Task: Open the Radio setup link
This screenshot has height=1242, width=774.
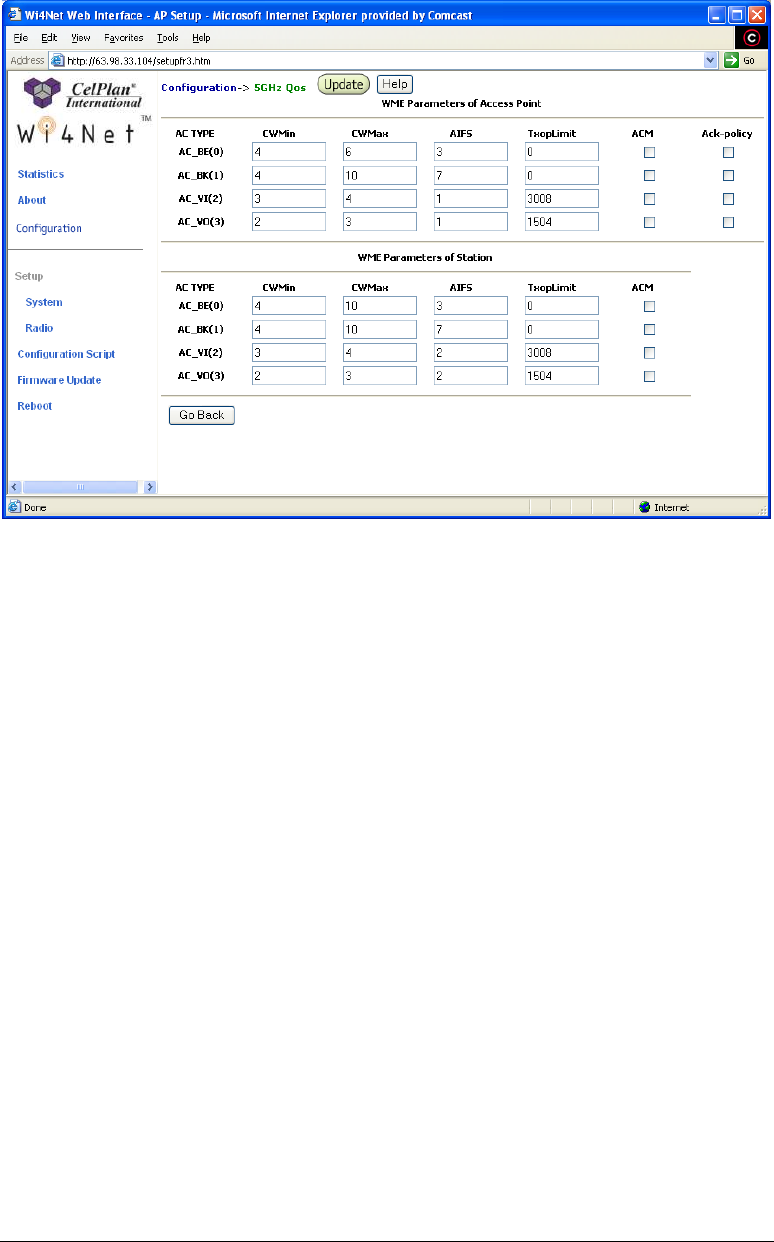Action: tap(40, 328)
